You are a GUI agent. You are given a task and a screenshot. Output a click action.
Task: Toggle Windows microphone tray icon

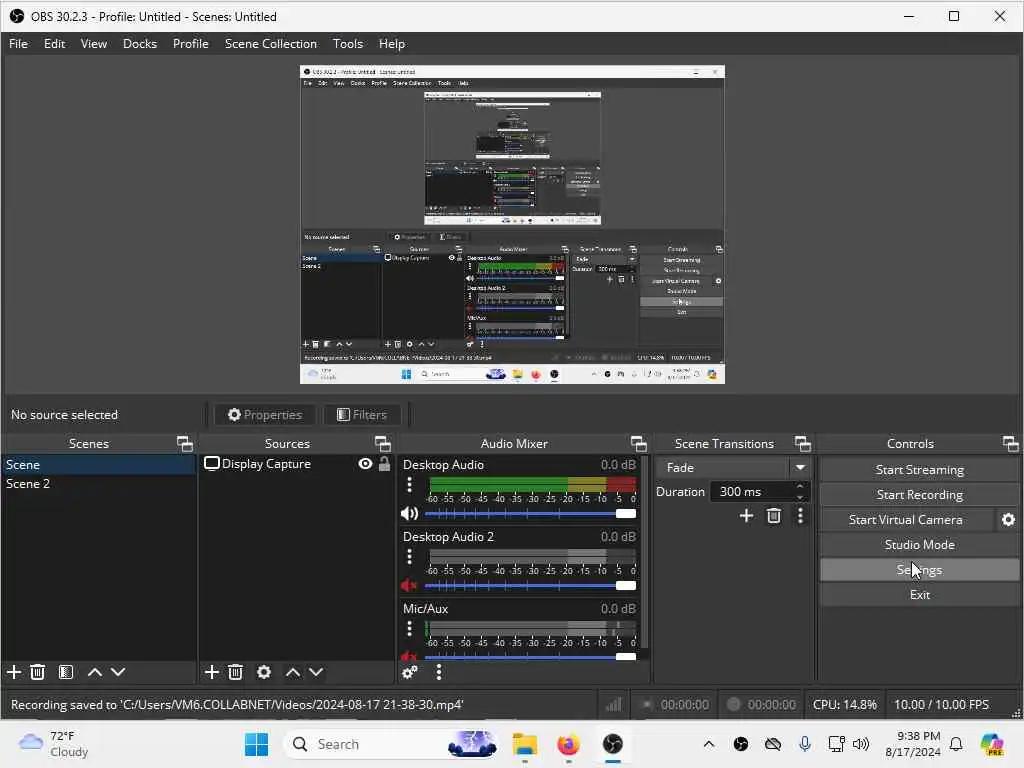point(805,744)
